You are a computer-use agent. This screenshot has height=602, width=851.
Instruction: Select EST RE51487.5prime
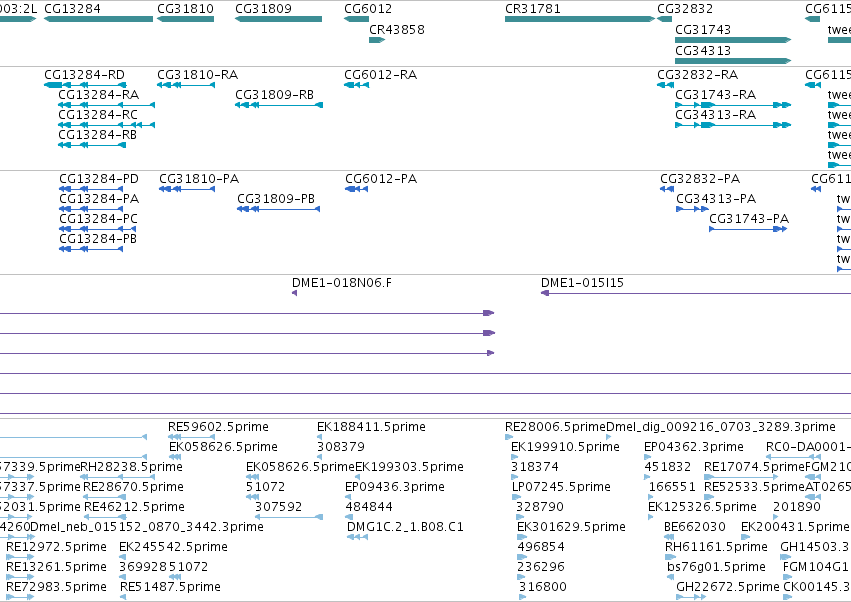123,597
